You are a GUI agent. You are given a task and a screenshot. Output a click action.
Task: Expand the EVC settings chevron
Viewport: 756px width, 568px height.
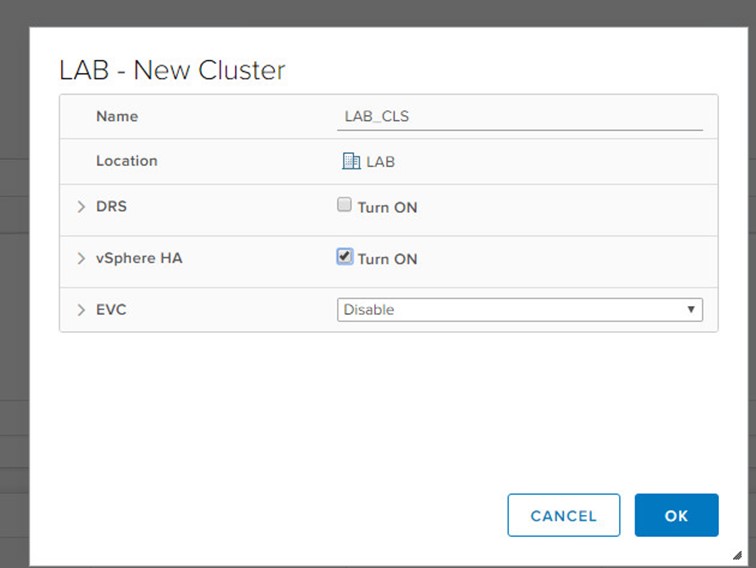click(x=81, y=310)
